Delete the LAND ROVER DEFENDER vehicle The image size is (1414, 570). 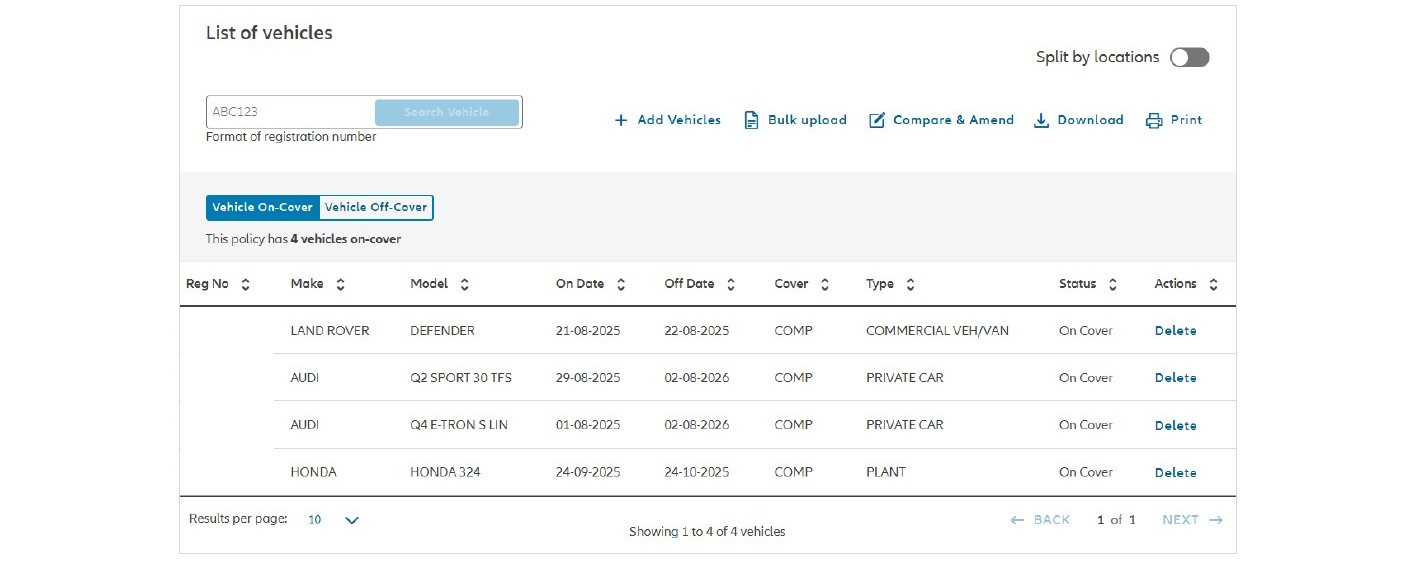coord(1175,331)
